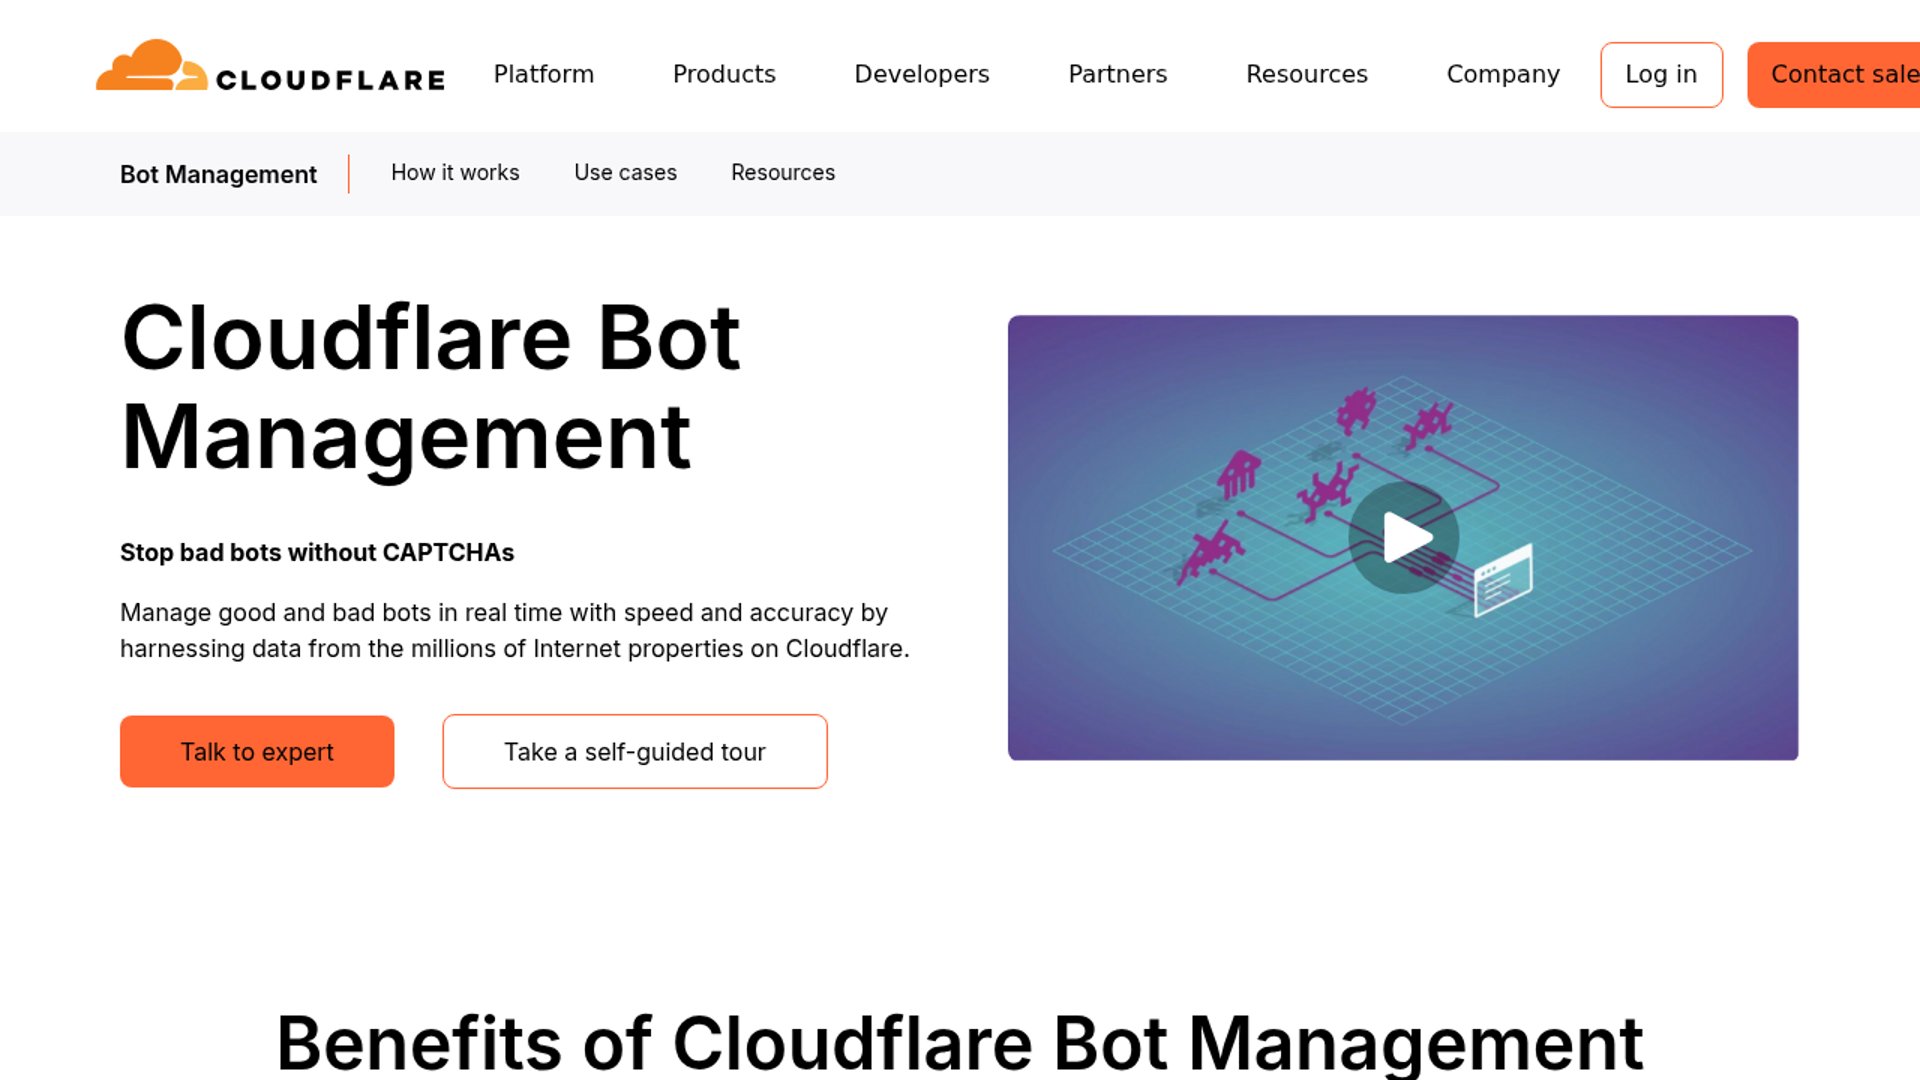Screen dimensions: 1920x1080
Task: Open the Platform navigation menu
Action: point(543,74)
